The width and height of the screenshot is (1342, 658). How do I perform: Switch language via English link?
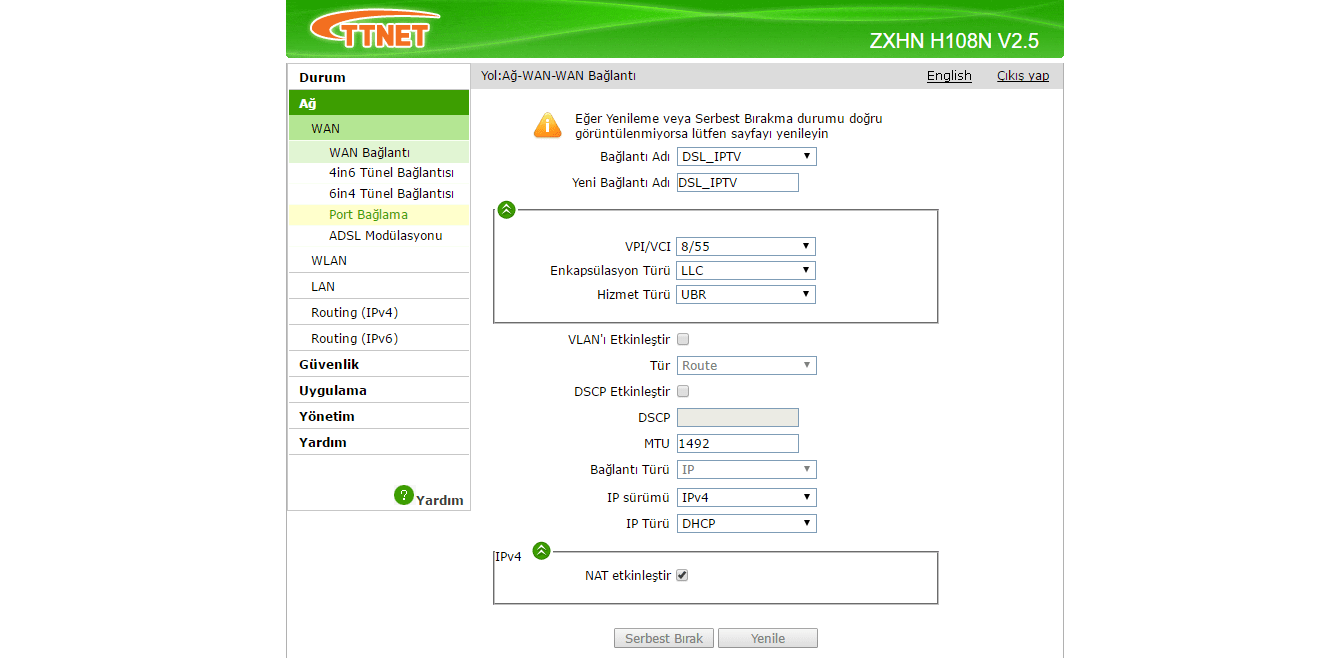(949, 76)
